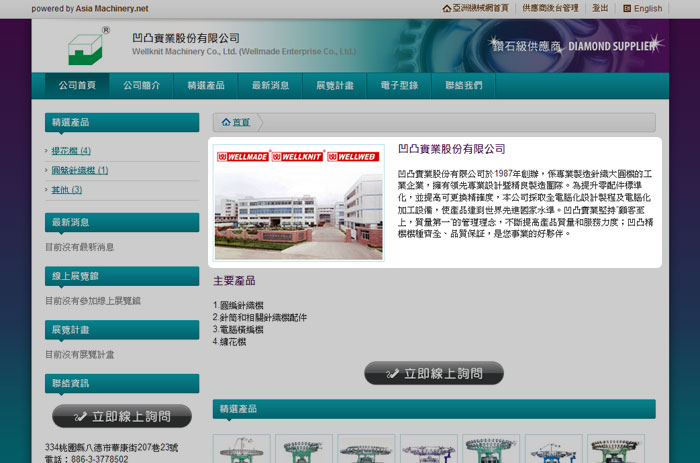Click the company name in the header banner
700x463 pixels.
186,38
